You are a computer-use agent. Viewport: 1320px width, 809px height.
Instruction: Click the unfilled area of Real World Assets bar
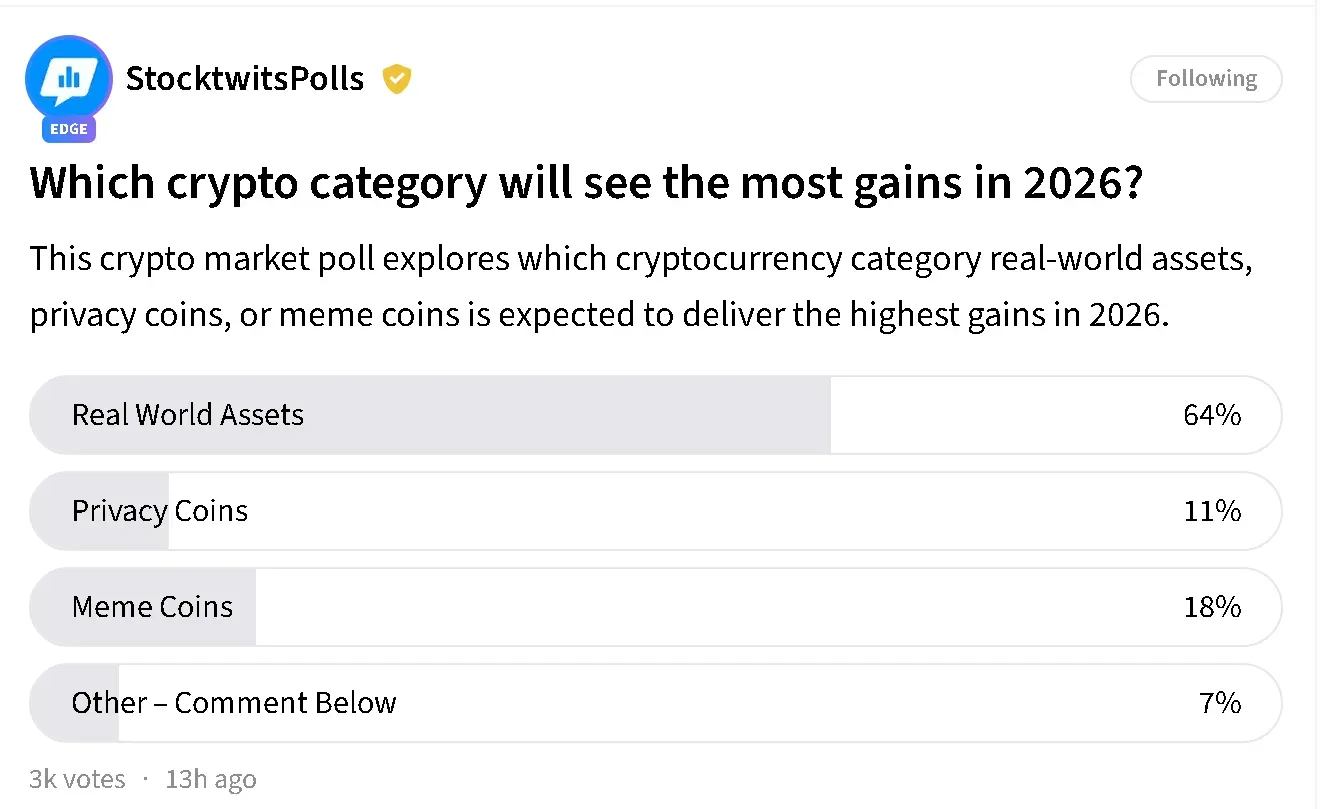tap(1000, 415)
